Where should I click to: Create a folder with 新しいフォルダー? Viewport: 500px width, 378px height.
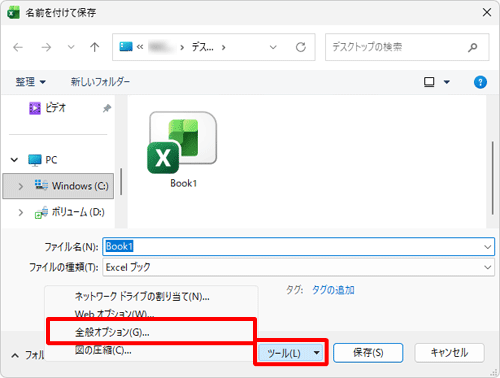click(x=100, y=82)
